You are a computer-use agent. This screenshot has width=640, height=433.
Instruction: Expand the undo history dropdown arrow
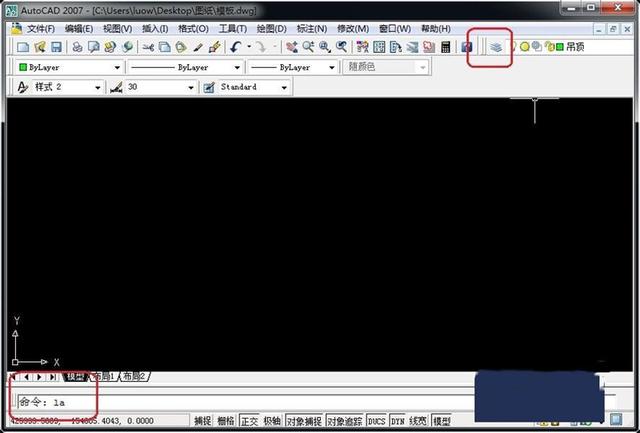pos(249,47)
